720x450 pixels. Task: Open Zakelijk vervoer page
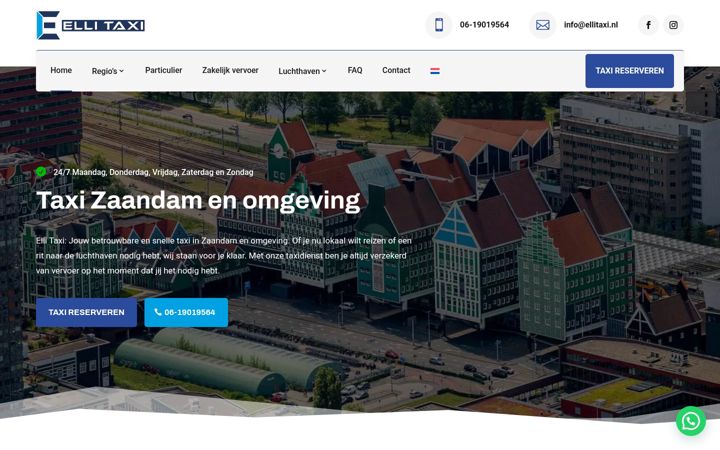230,70
